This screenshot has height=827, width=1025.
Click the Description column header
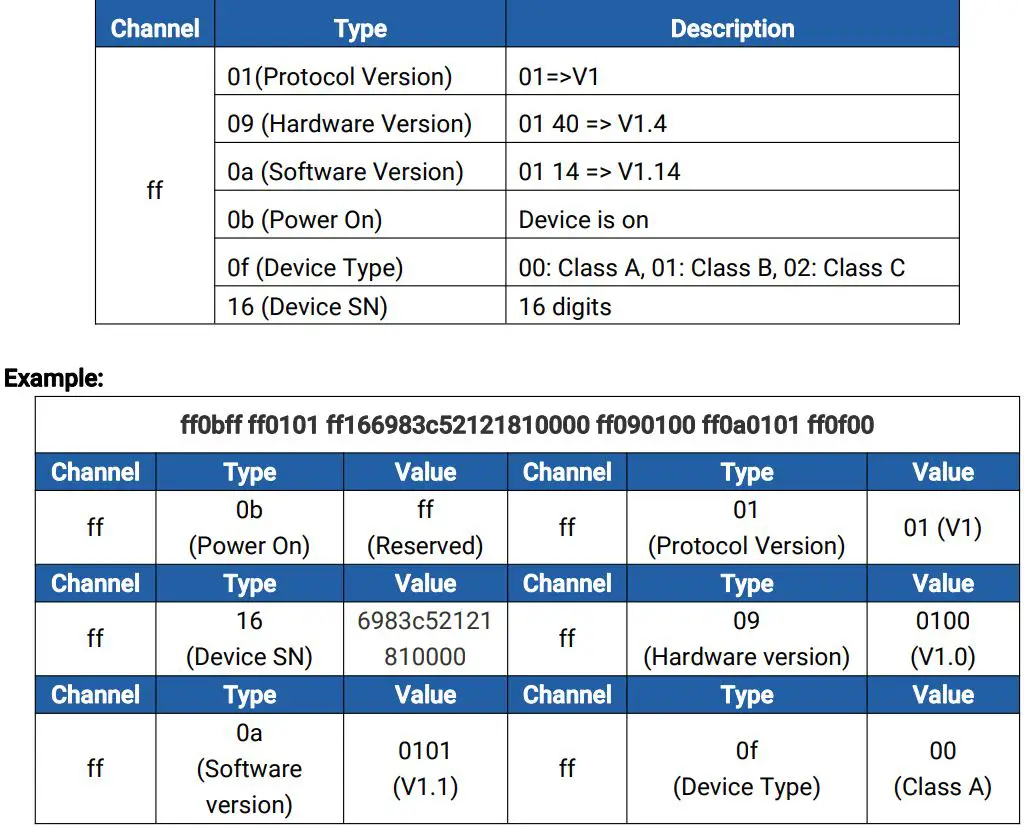[731, 28]
